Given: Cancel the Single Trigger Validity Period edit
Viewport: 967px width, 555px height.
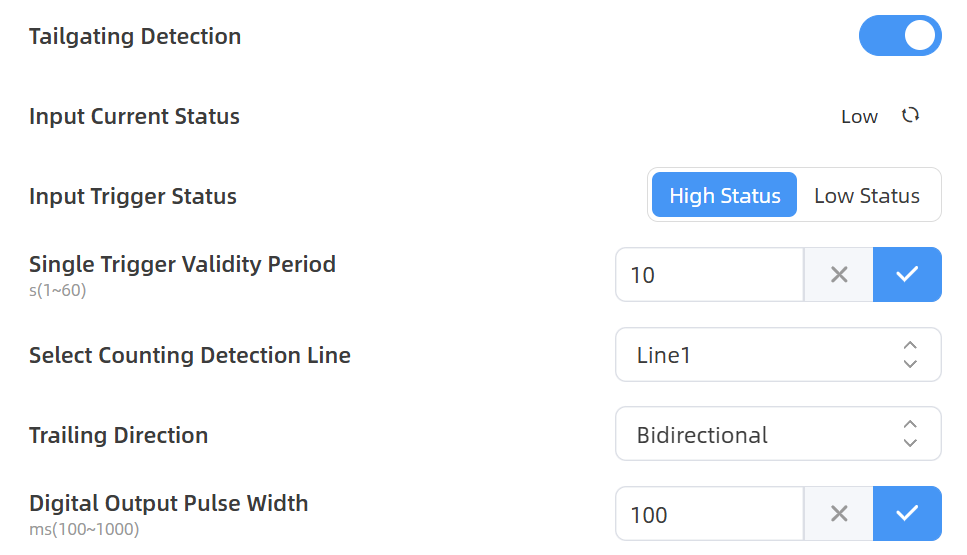Looking at the screenshot, I should (839, 275).
